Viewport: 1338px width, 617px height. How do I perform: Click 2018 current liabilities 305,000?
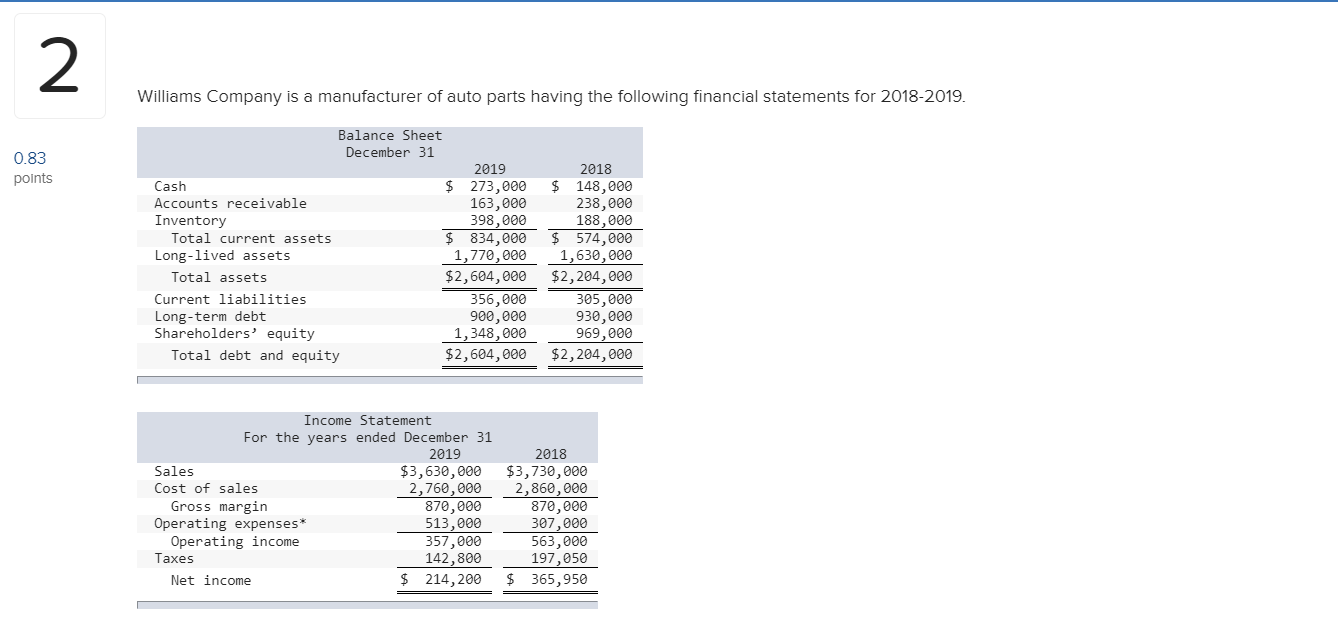tap(604, 299)
